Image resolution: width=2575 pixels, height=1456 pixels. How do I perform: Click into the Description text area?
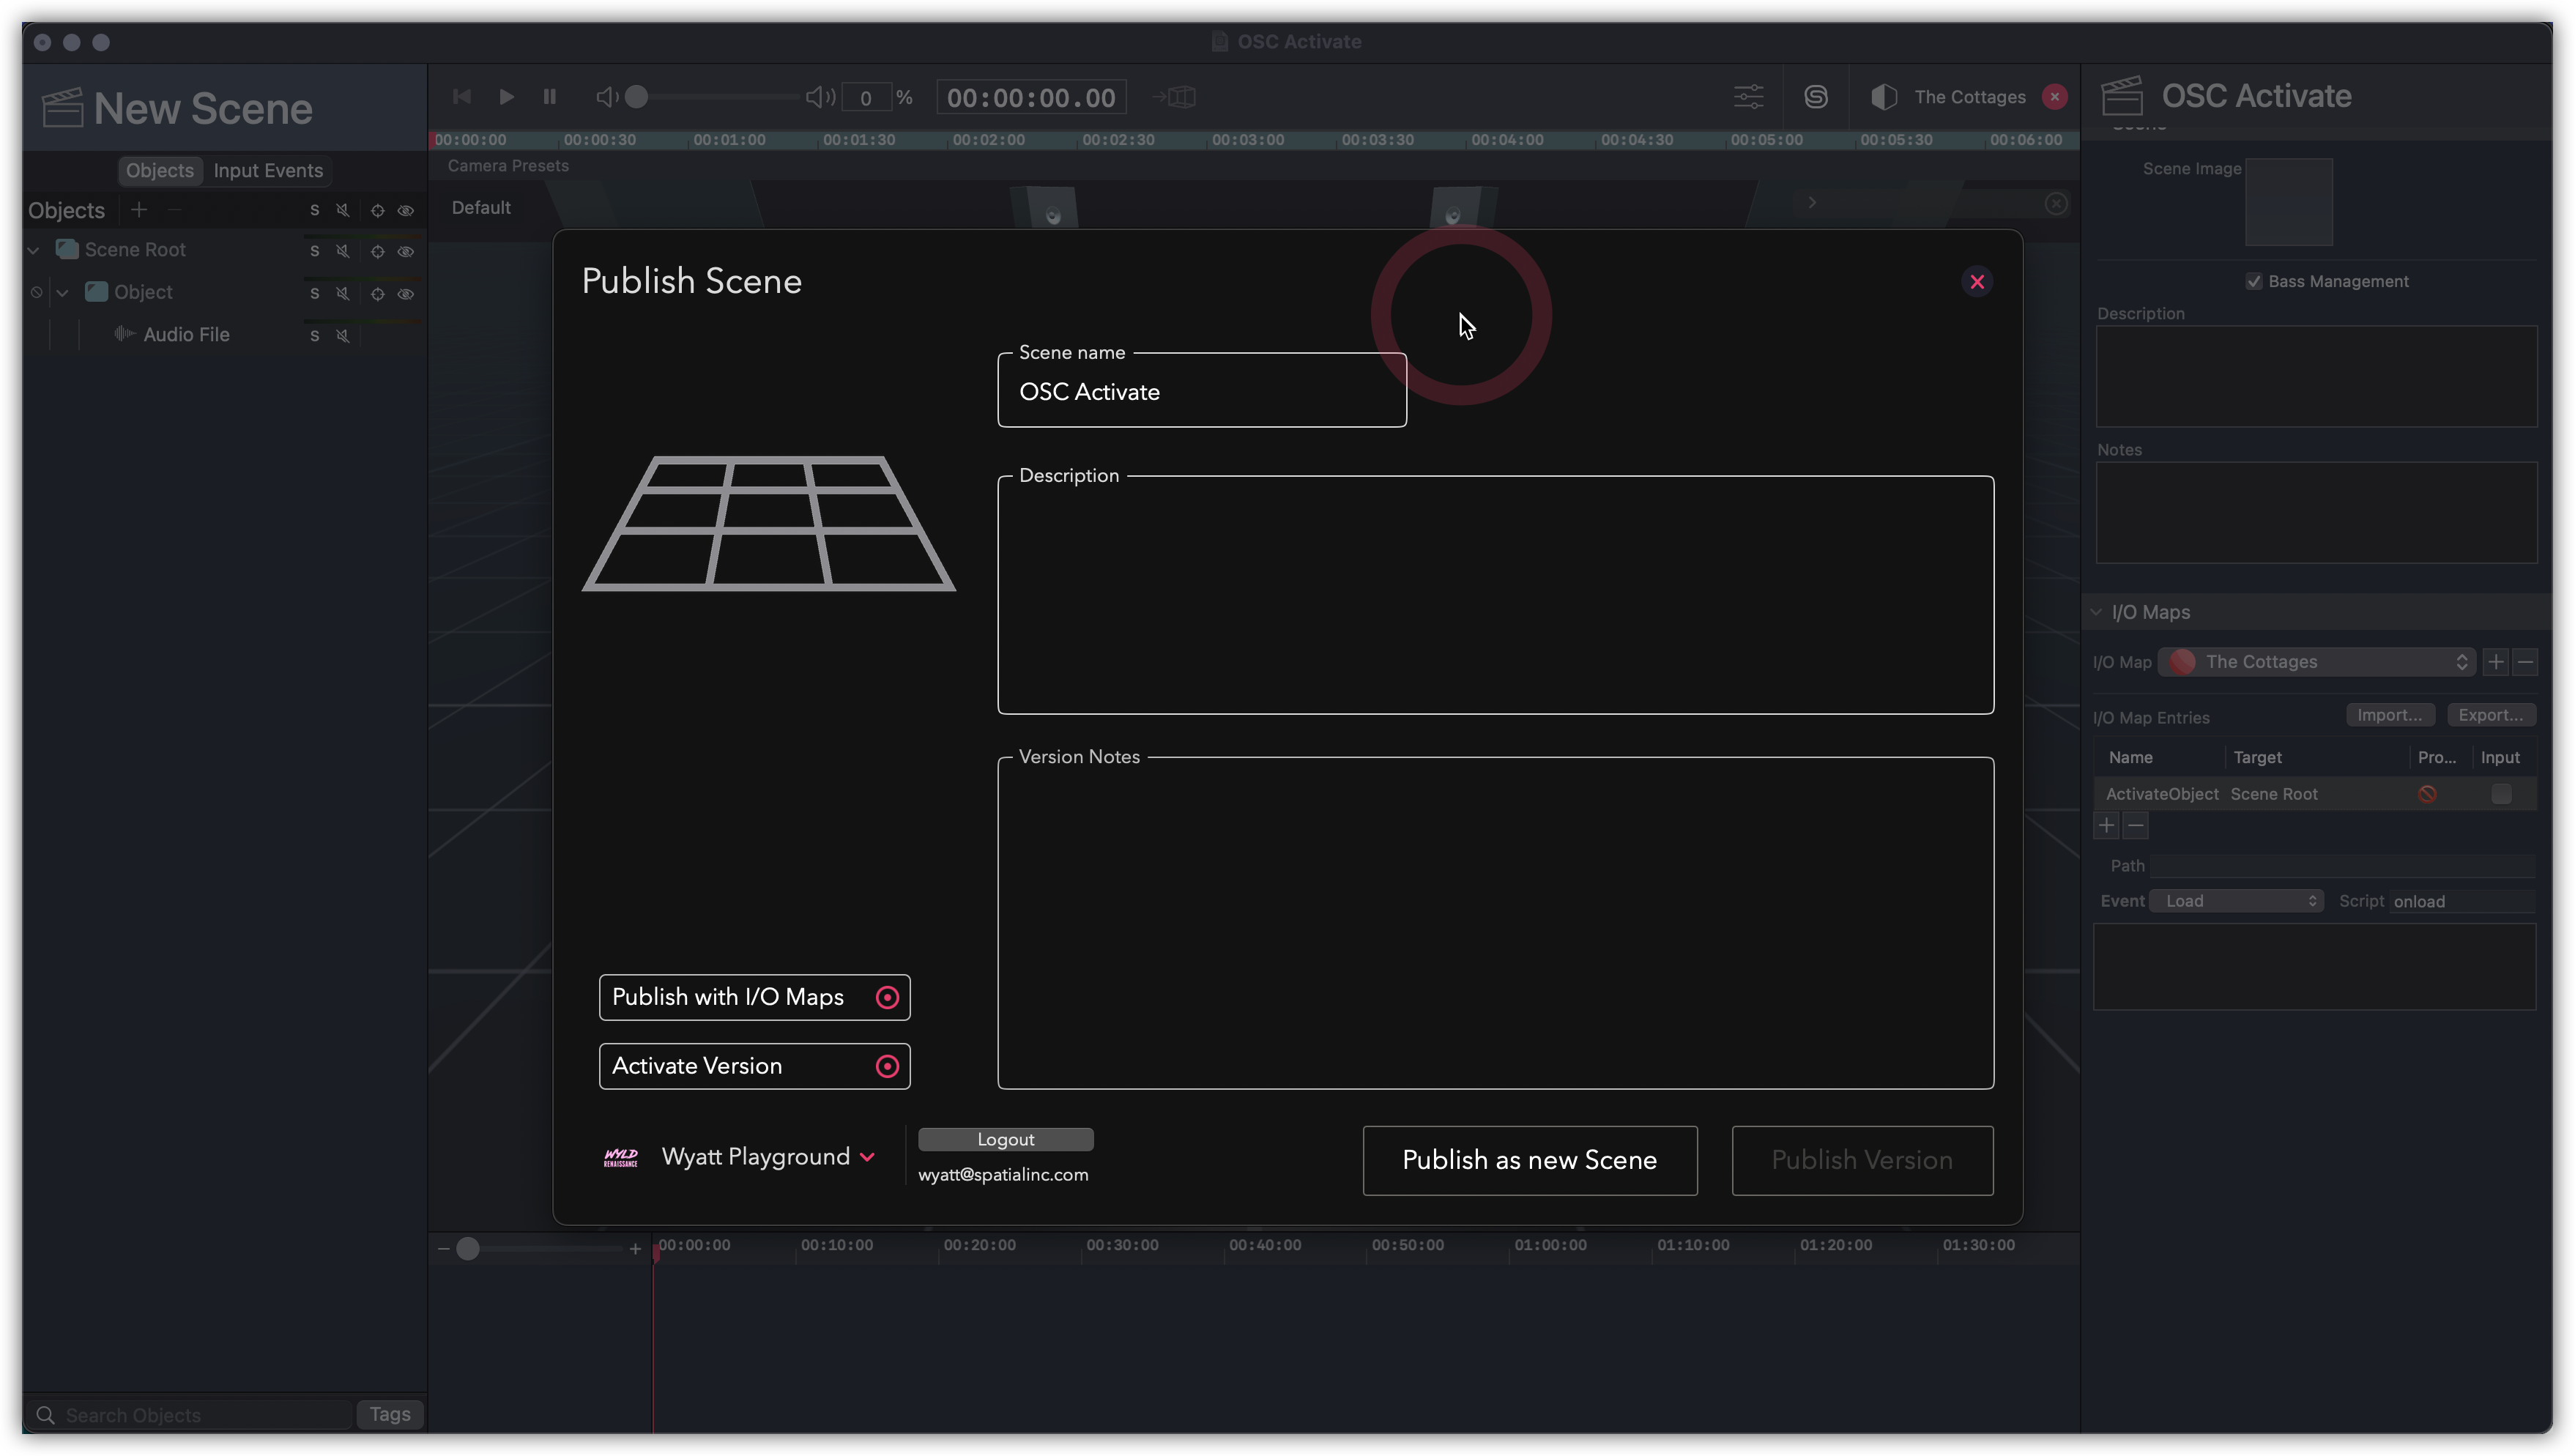(x=1495, y=595)
